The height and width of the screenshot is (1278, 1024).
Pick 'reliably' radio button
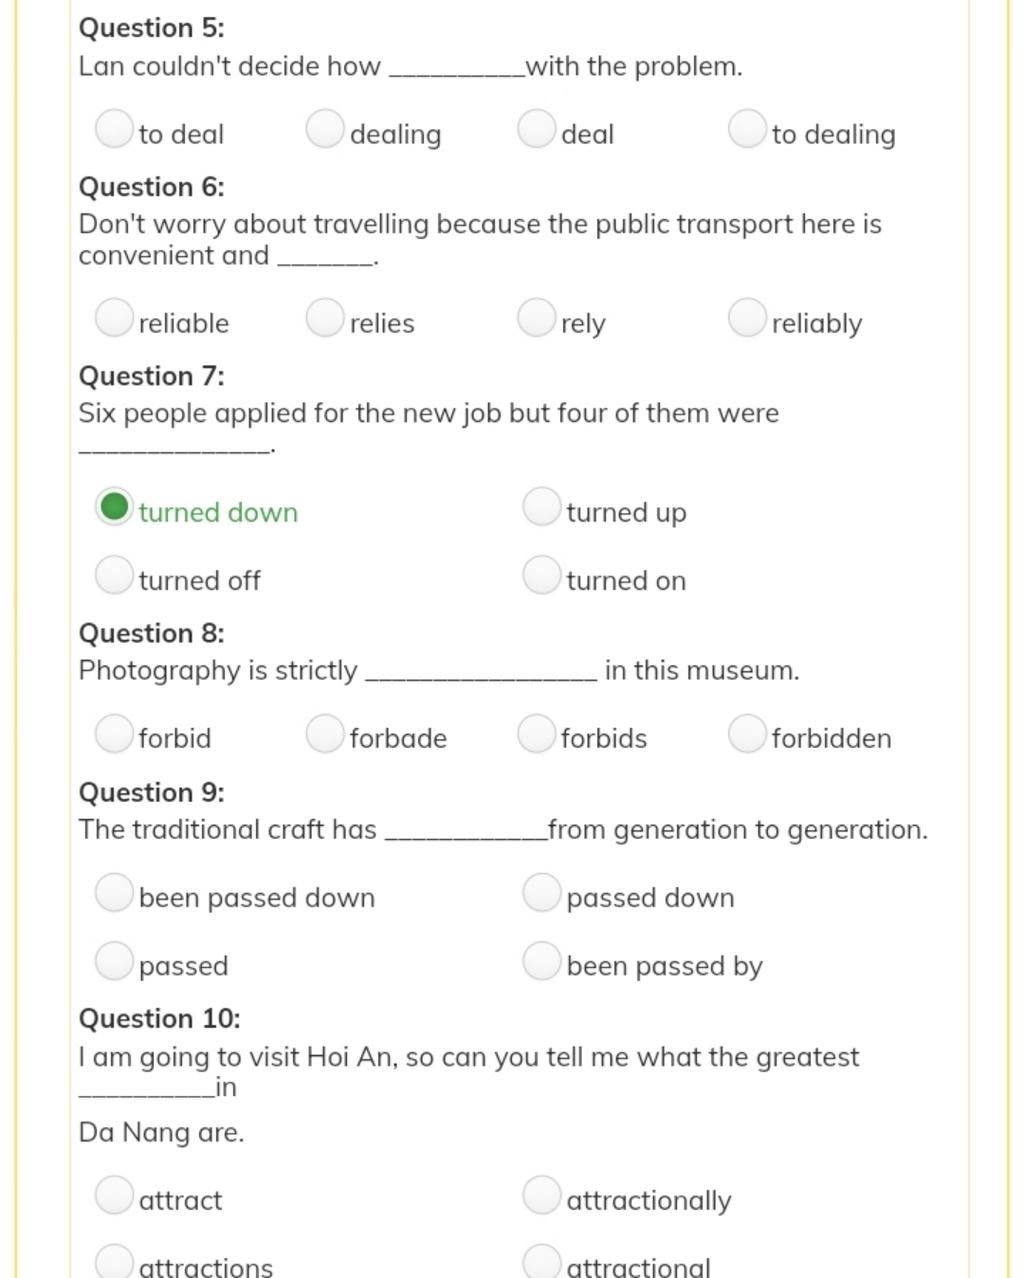click(747, 318)
